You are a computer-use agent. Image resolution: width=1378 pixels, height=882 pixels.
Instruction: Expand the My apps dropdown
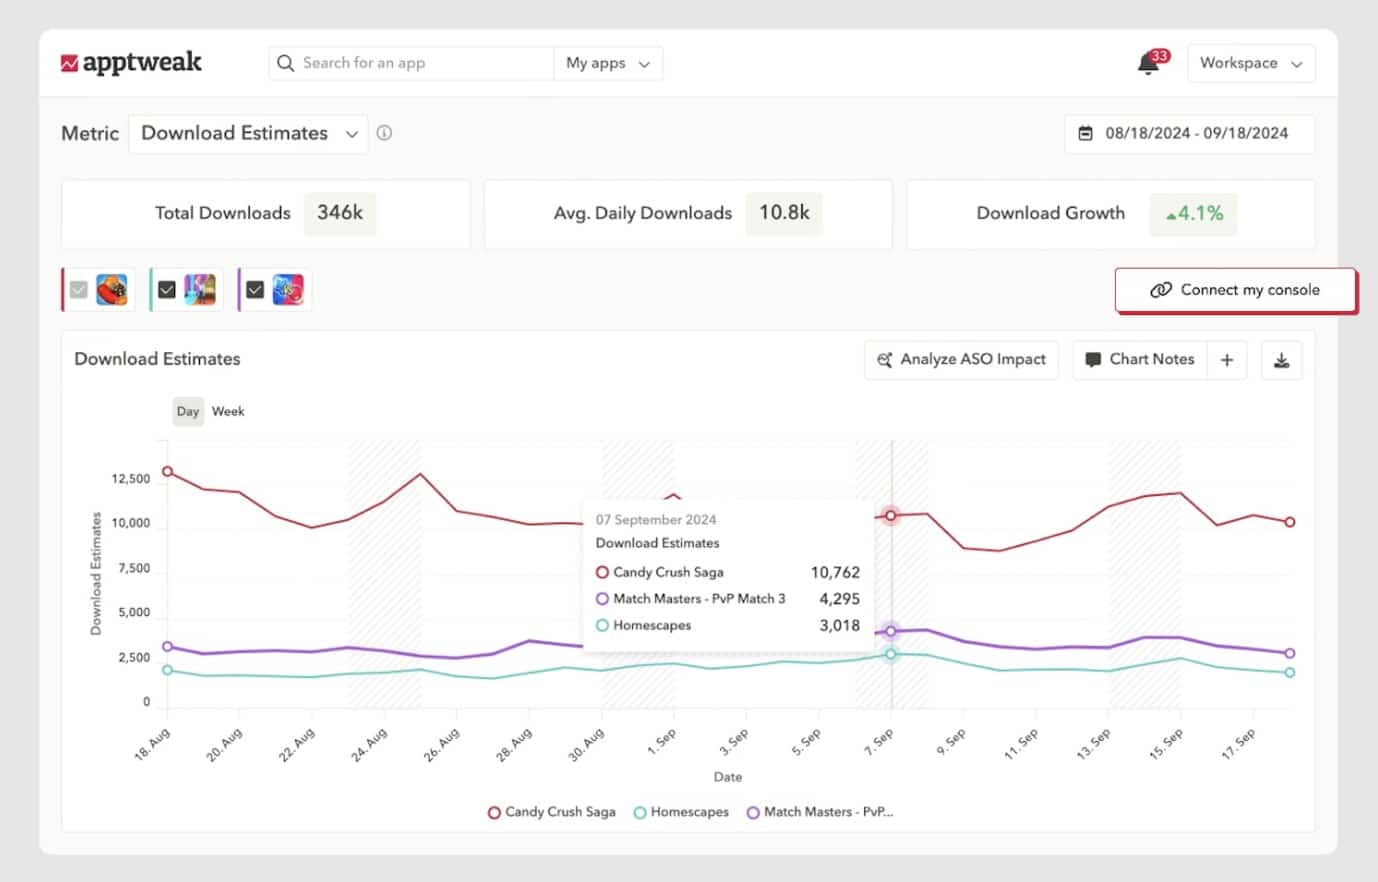608,63
